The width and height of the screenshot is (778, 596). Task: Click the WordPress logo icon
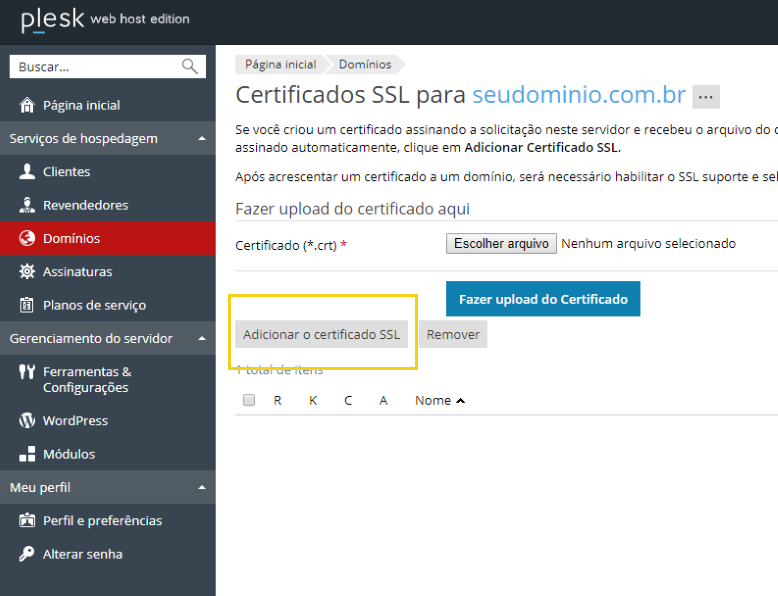tap(27, 420)
